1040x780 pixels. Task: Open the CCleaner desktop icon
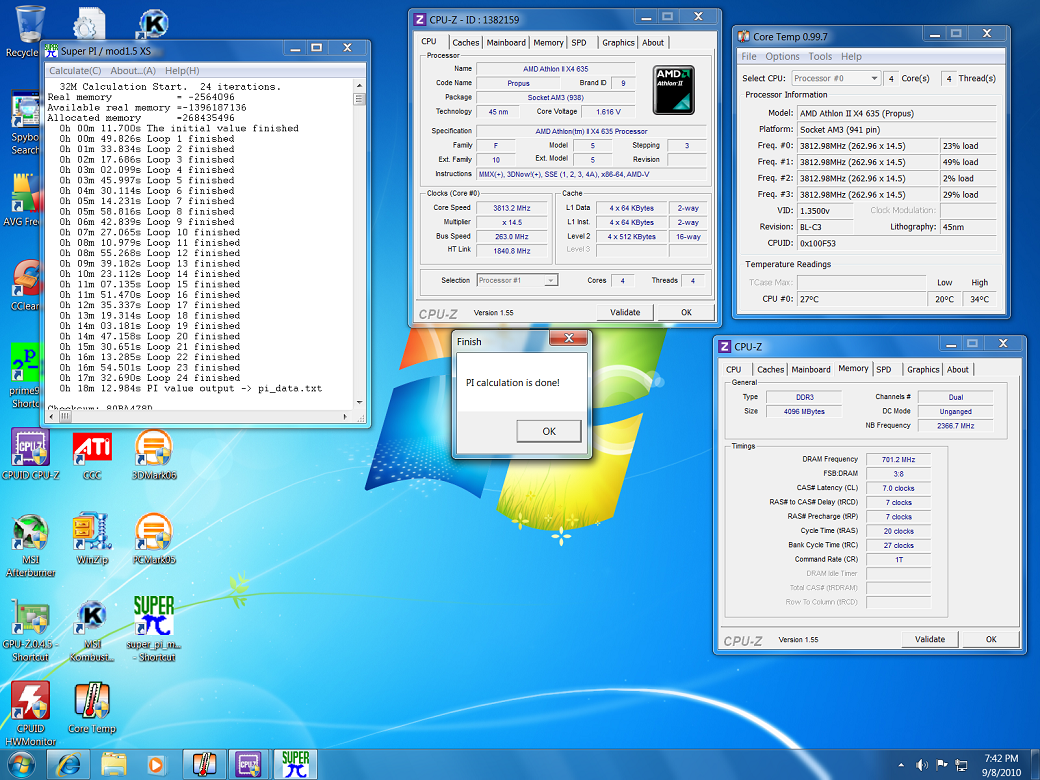[x=25, y=285]
